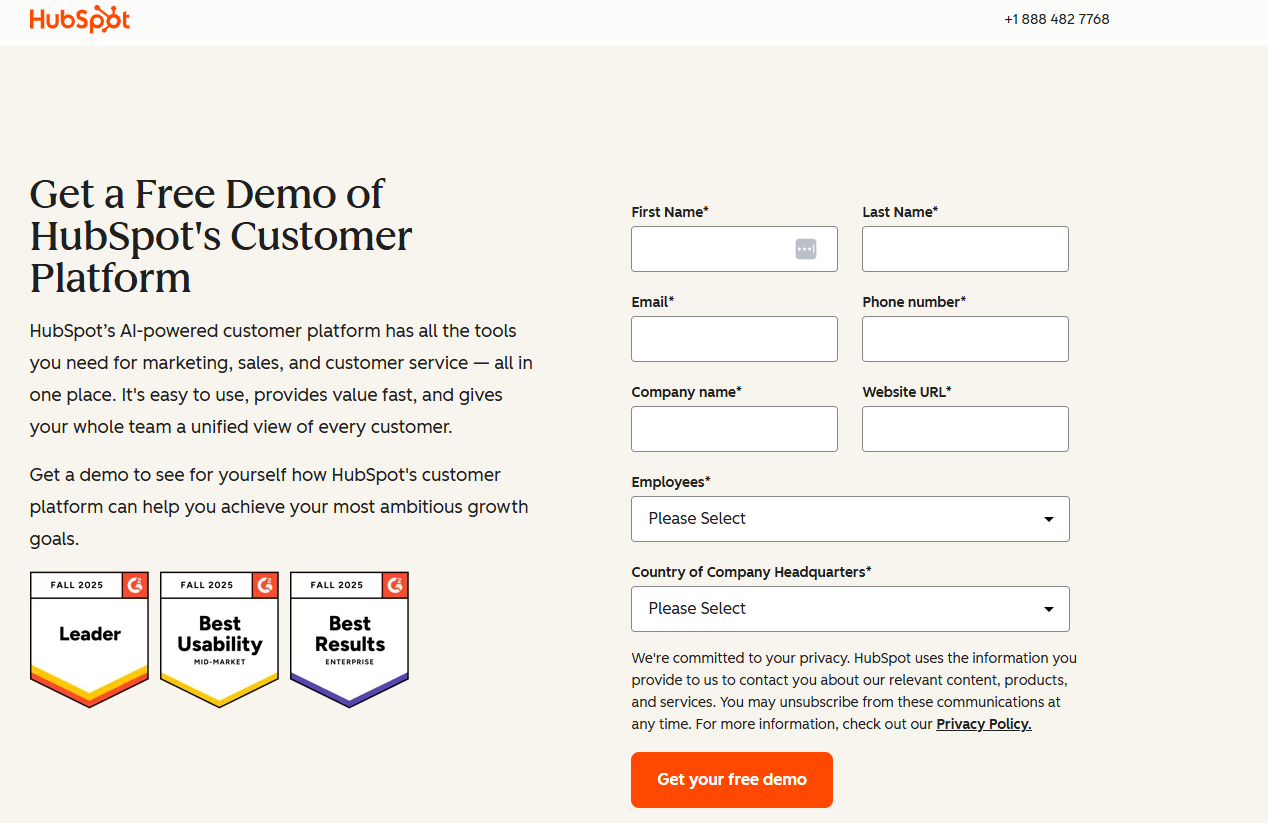Click the Country dropdown arrow
Viewport: 1268px width, 823px height.
(x=1048, y=609)
